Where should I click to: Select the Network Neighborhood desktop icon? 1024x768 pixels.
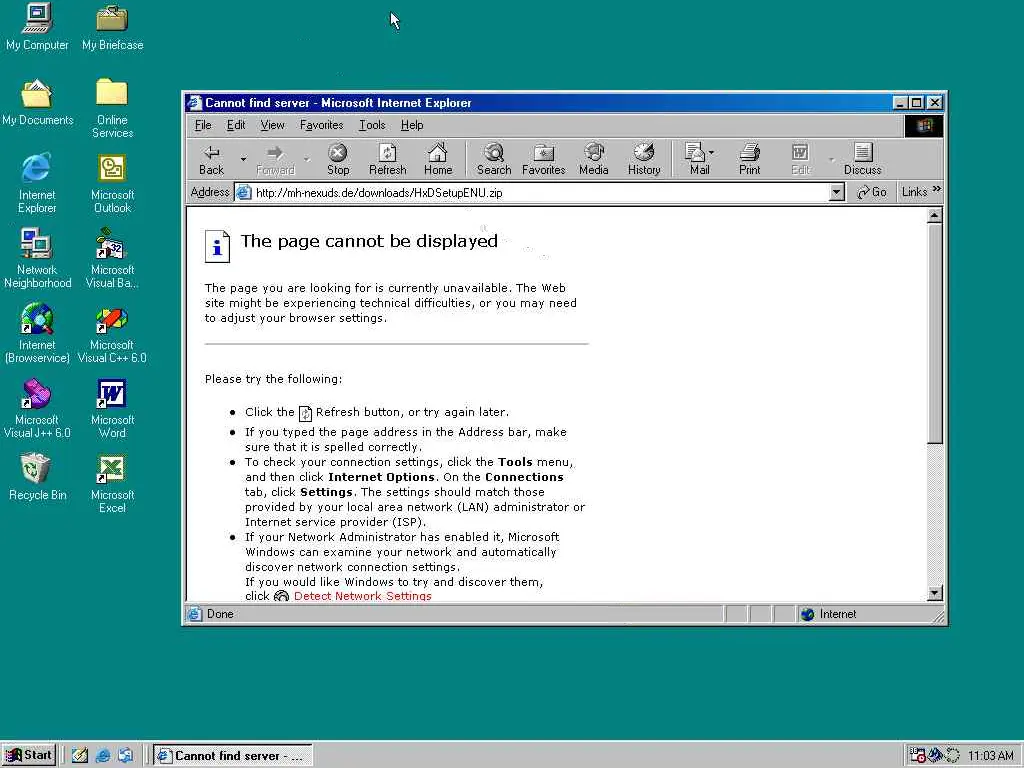tap(37, 259)
